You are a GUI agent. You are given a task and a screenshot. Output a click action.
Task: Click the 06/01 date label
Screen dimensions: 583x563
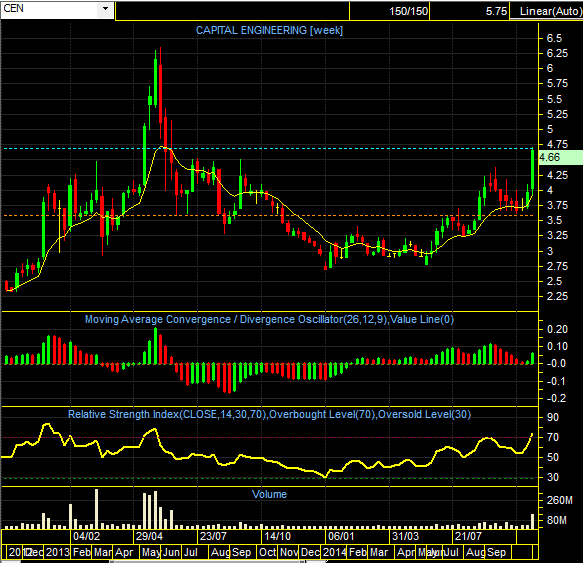pyautogui.click(x=341, y=536)
